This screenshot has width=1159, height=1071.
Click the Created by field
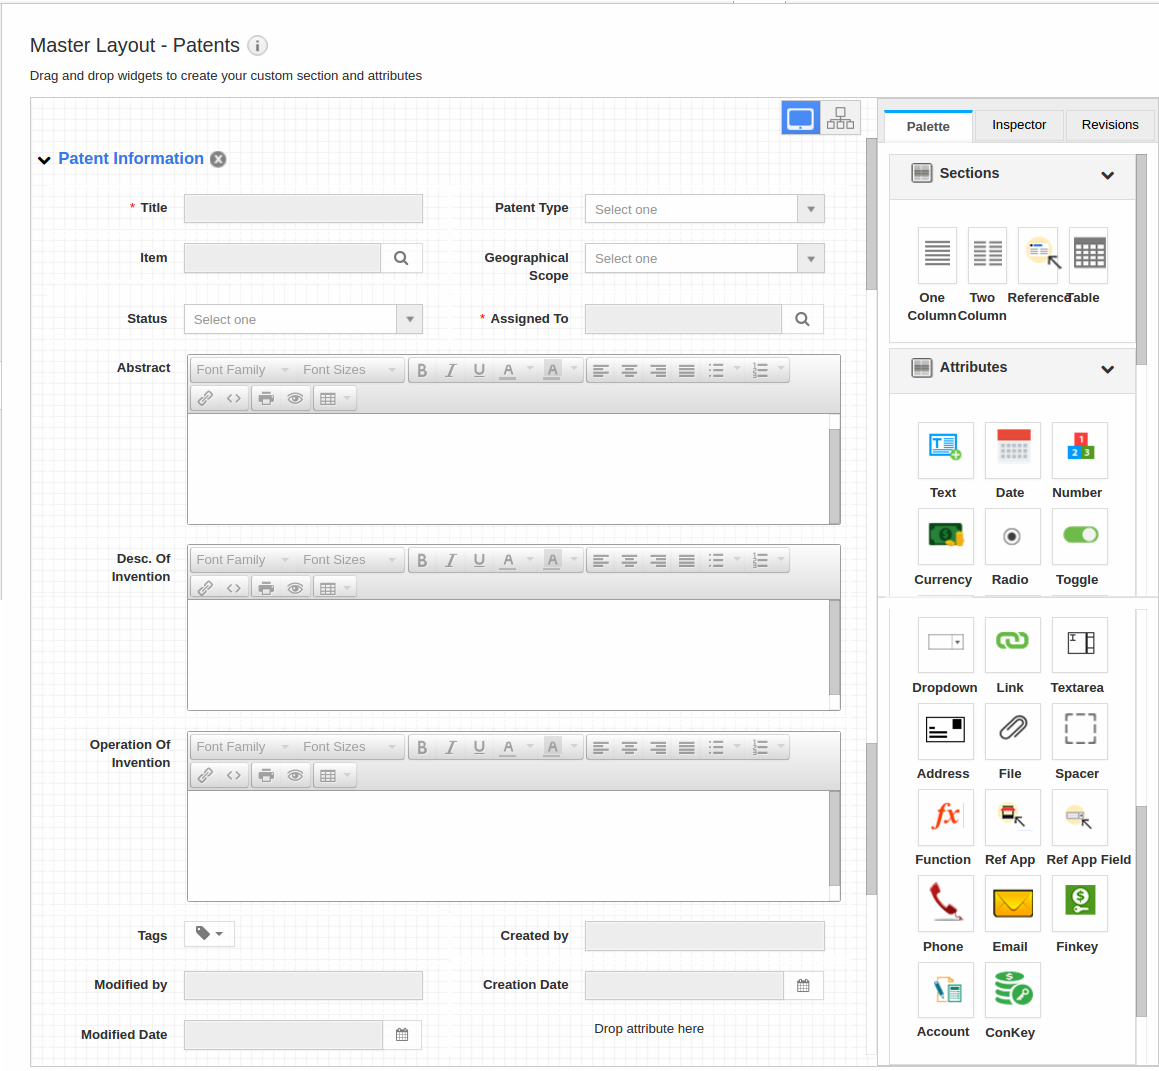coord(704,936)
